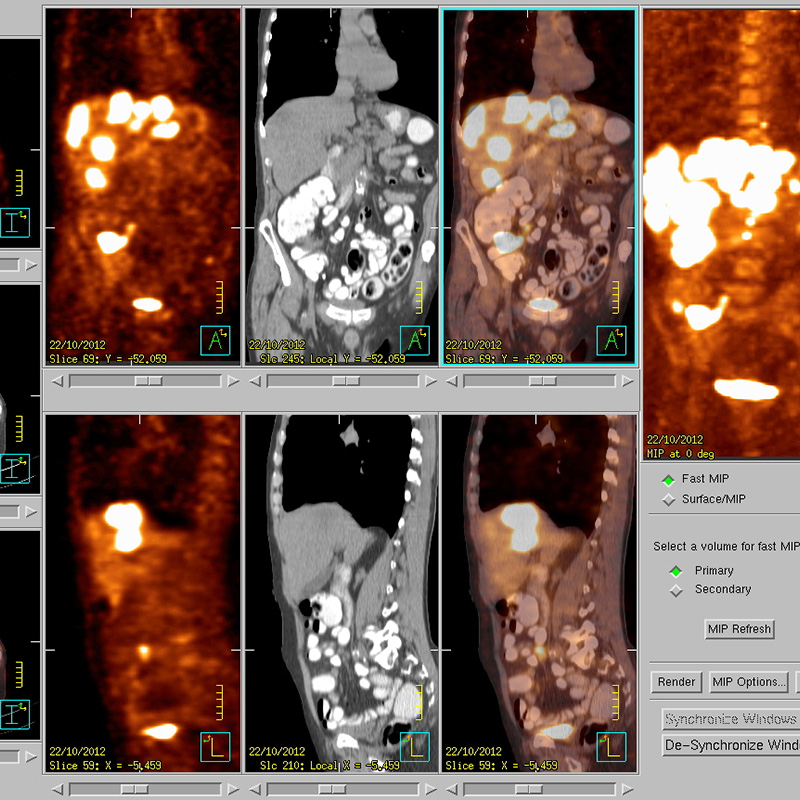The image size is (800, 800).
Task: Click the A orientation icon in the coronal PET view
Action: coord(215,340)
